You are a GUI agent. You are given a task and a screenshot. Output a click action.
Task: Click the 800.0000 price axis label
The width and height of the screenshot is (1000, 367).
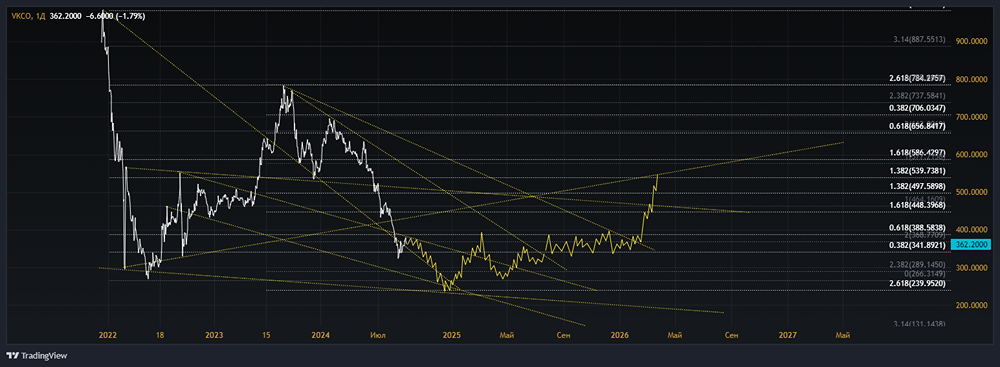pyautogui.click(x=971, y=80)
